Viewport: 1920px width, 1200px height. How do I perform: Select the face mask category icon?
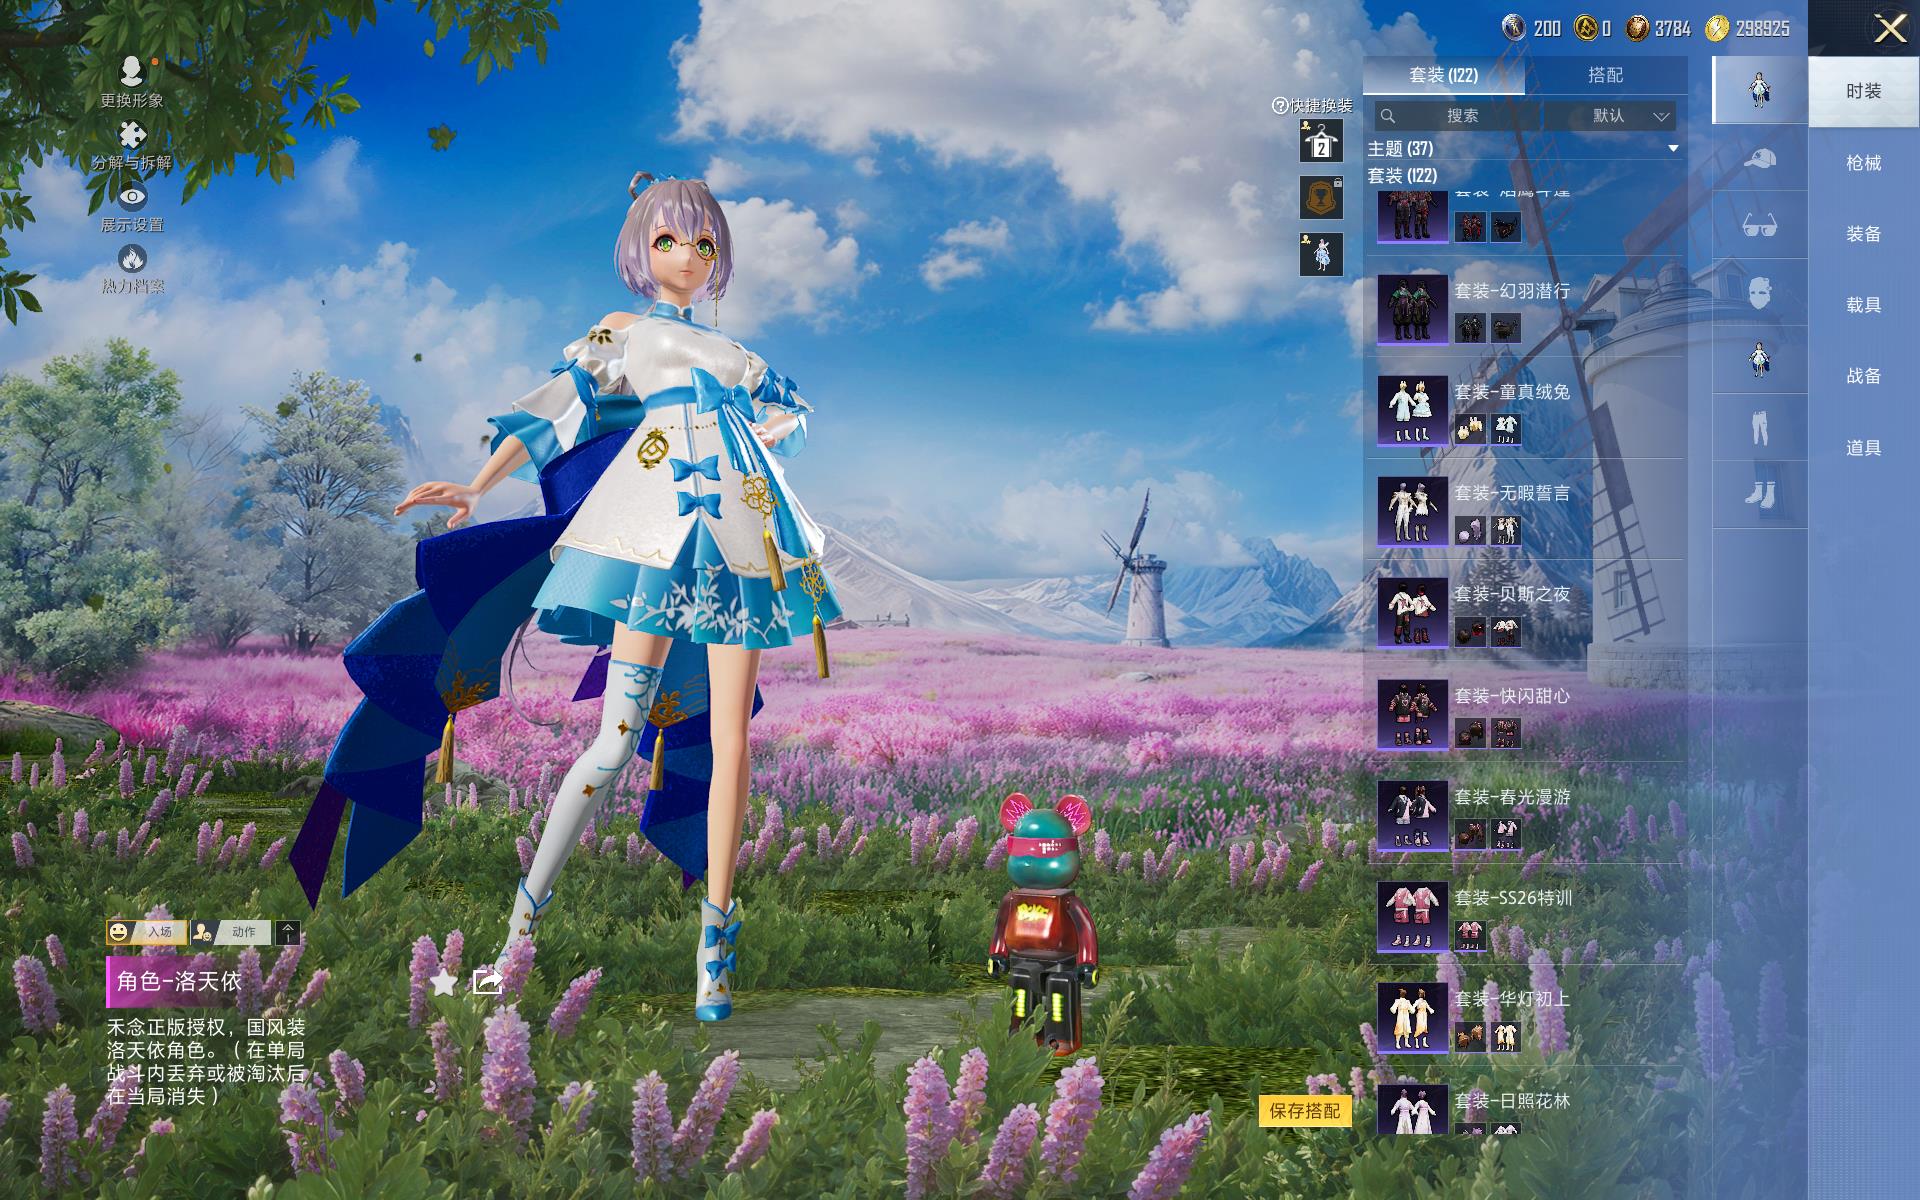coord(1760,293)
